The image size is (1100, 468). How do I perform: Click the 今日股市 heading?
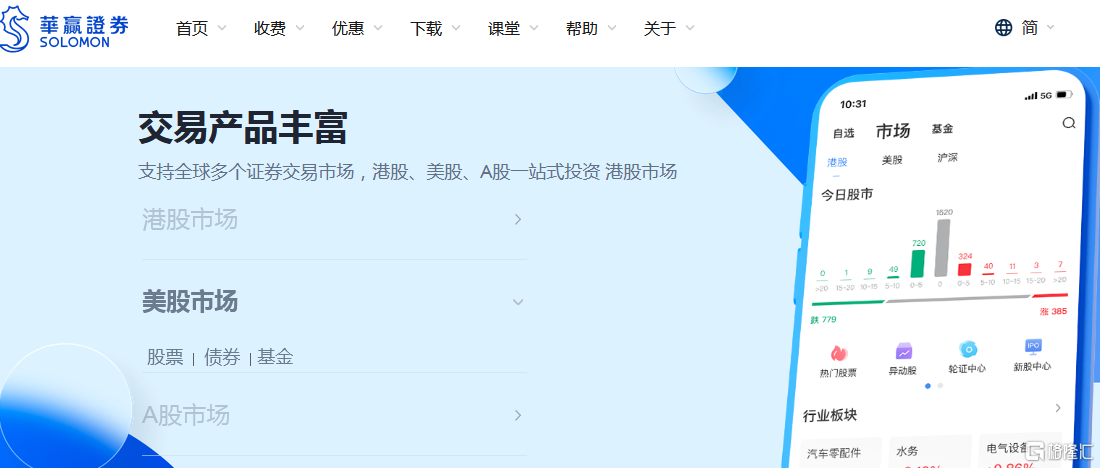(x=847, y=194)
